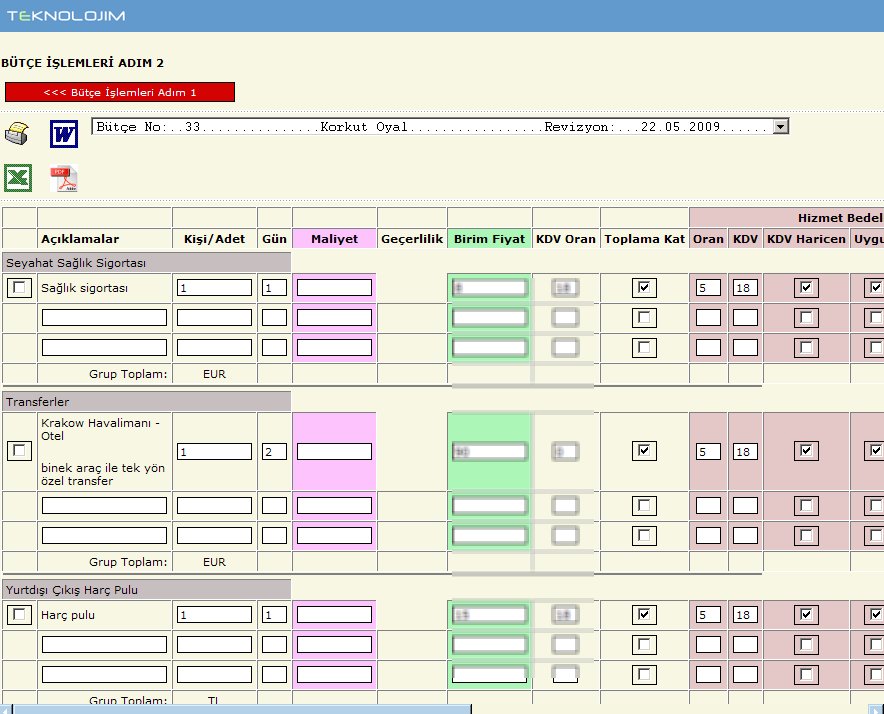Click the TEKNOLOJIM logo
The width and height of the screenshot is (884, 714).
tap(66, 15)
